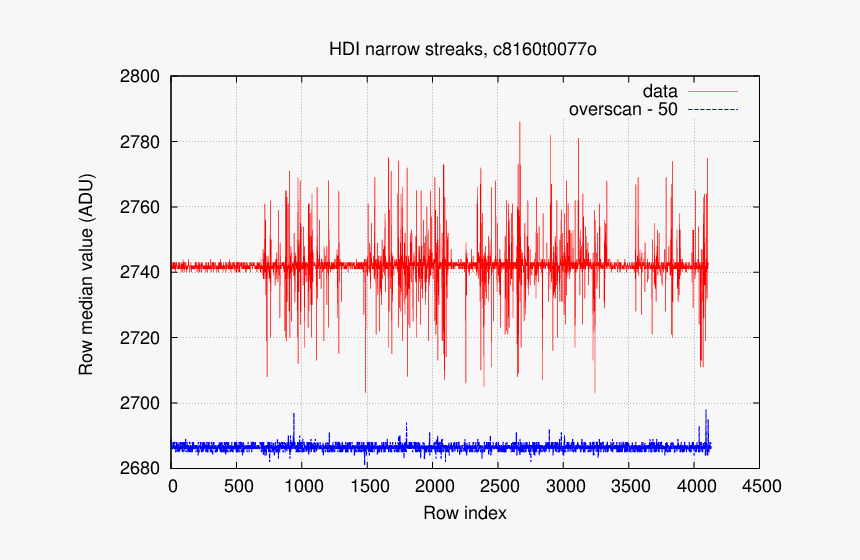This screenshot has height=560, width=860.
Task: Click the y-axis tick label 2680
Action: click(x=140, y=468)
